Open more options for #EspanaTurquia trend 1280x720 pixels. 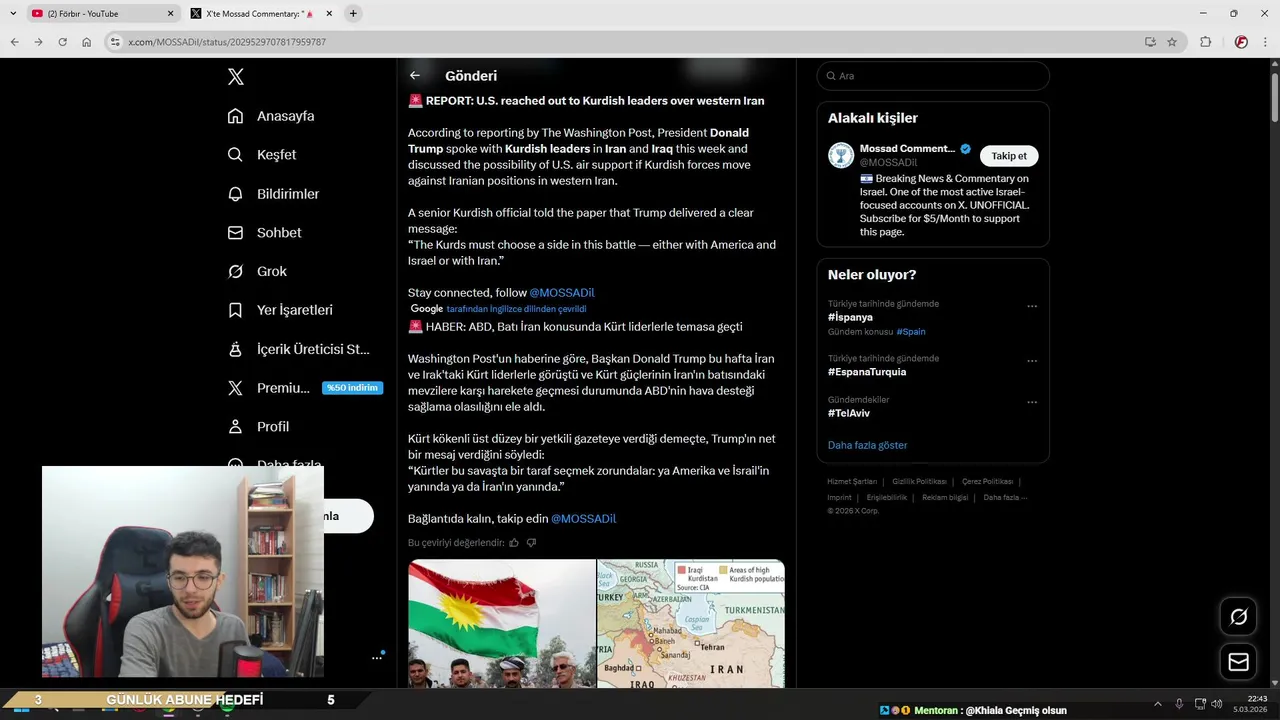(1032, 361)
